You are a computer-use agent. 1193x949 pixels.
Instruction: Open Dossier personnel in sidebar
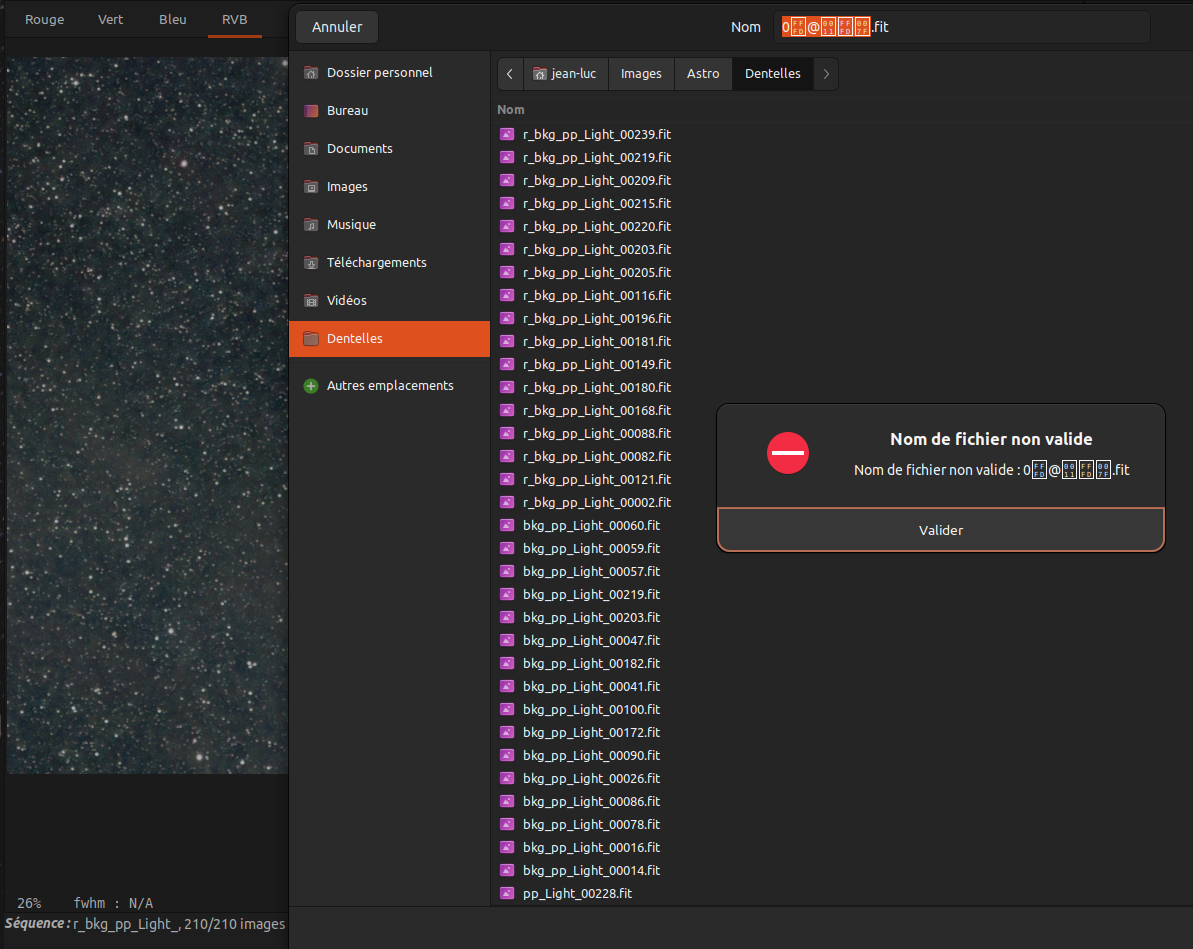click(390, 72)
